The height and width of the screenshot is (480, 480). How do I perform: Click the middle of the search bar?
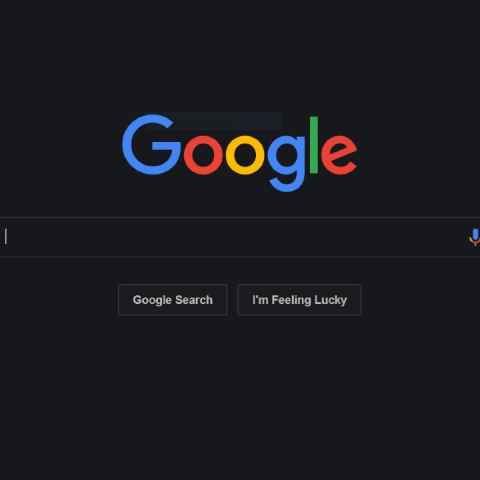click(x=240, y=237)
